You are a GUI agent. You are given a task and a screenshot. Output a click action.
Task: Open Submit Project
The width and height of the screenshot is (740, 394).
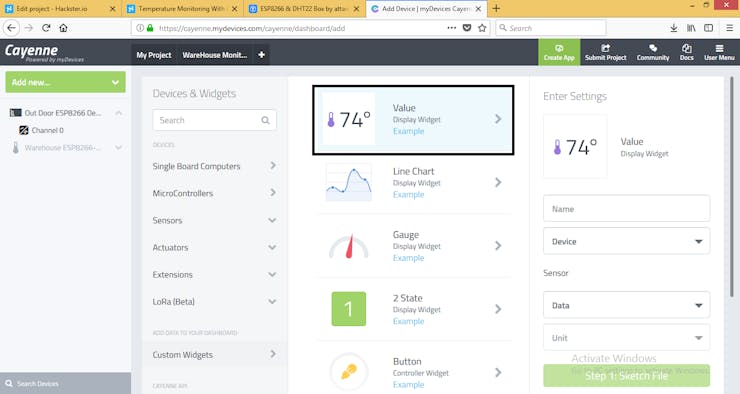pyautogui.click(x=605, y=52)
